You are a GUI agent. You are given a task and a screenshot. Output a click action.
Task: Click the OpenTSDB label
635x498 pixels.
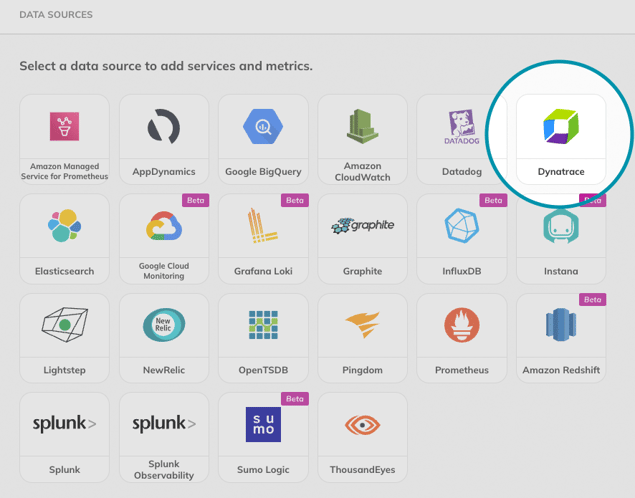(263, 370)
